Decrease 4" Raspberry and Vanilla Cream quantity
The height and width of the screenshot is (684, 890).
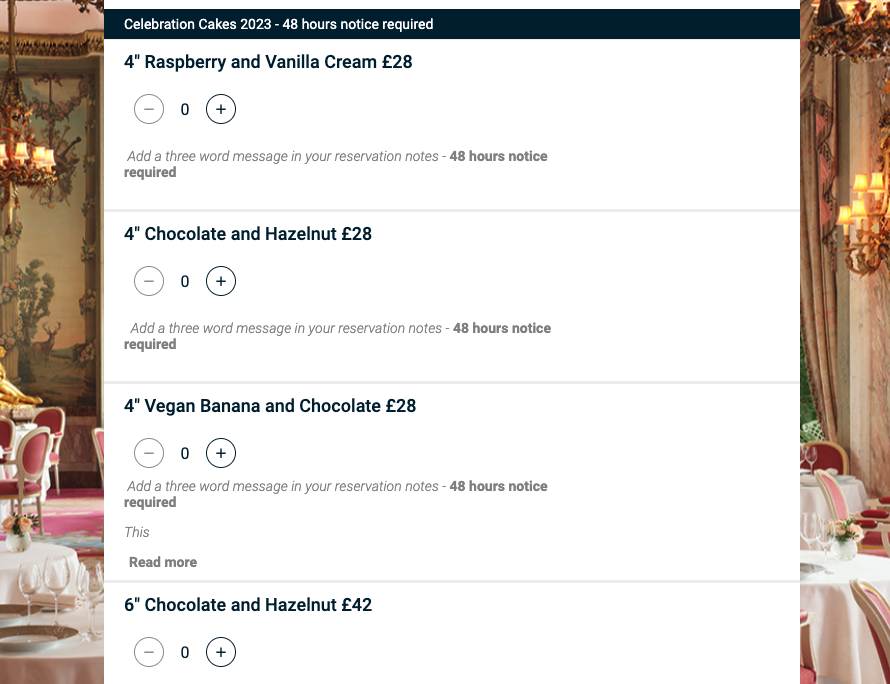coord(149,109)
